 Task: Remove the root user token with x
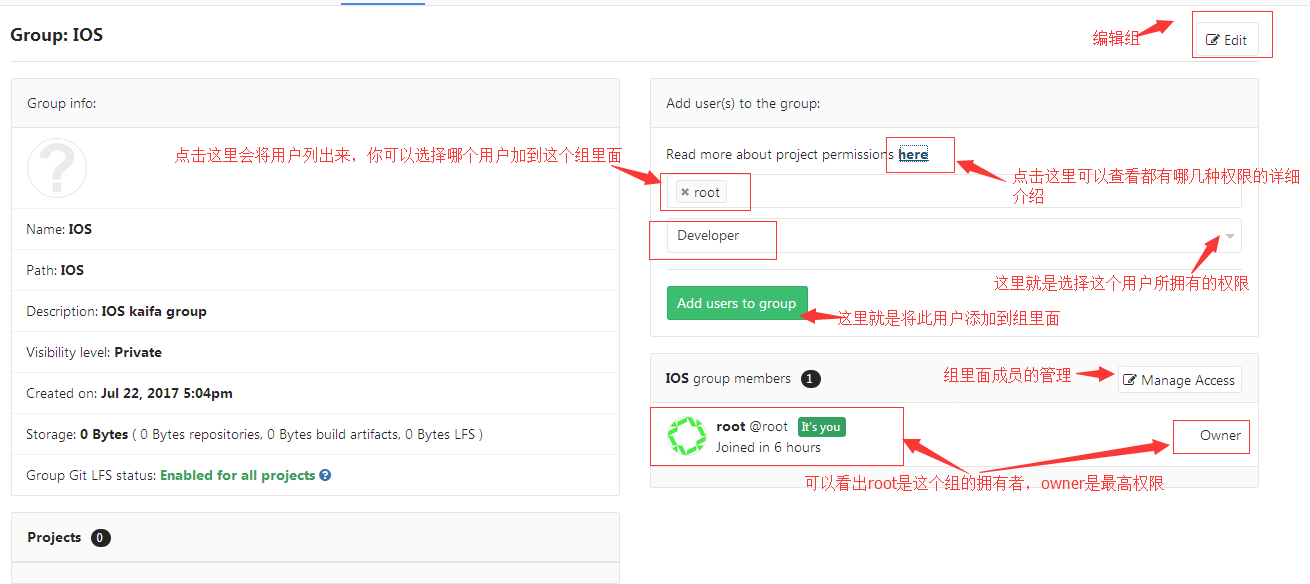684,192
